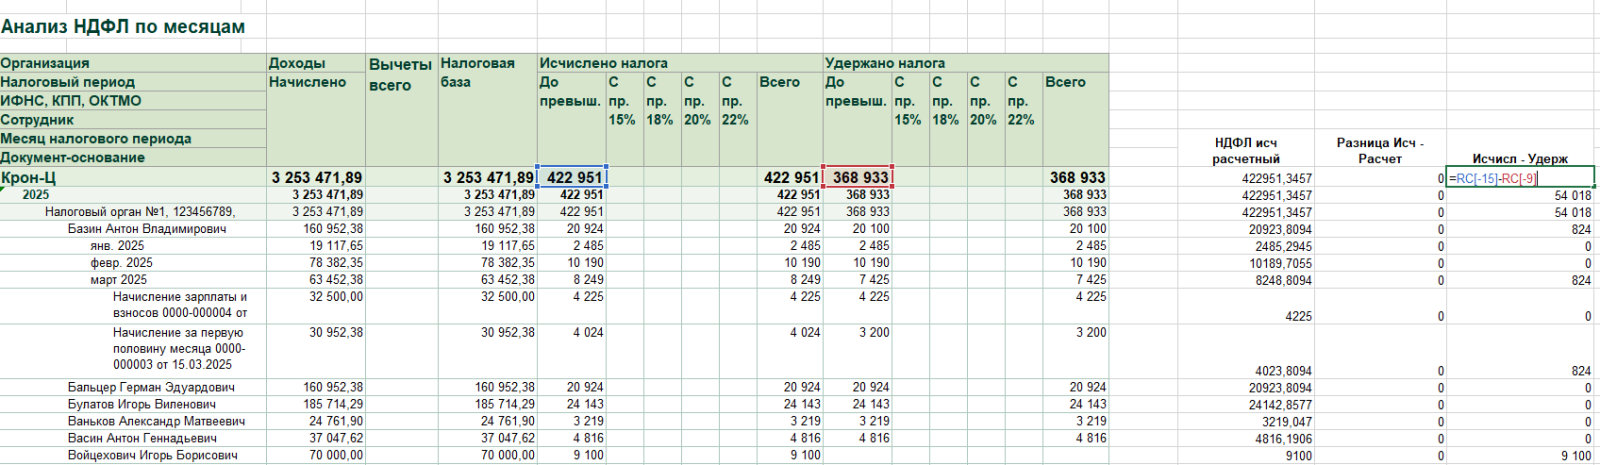Screen dimensions: 1600x465
Task: Click the февр. 2025 month row
Action: [121, 263]
